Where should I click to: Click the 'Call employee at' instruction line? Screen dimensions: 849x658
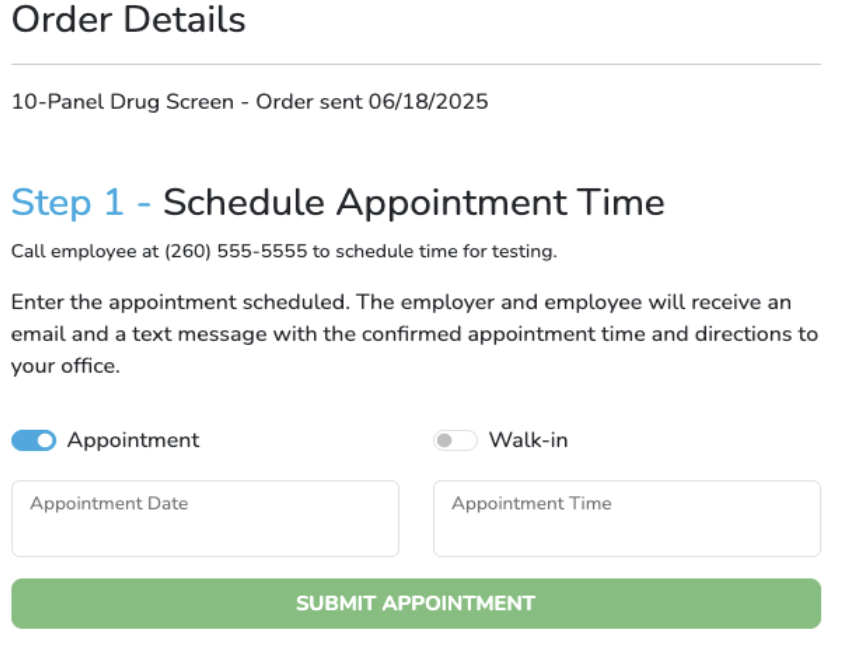(x=85, y=251)
